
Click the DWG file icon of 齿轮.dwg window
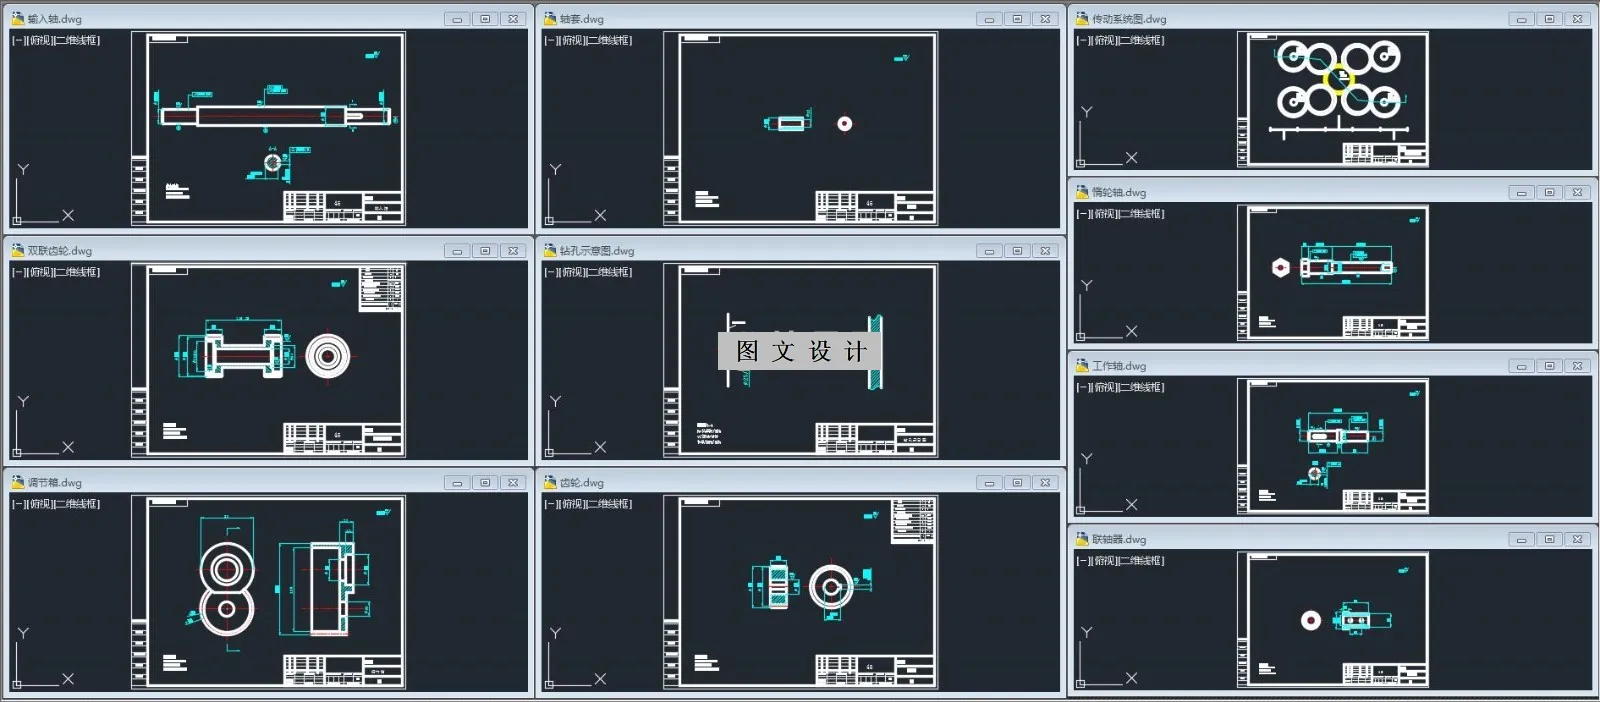tap(550, 483)
